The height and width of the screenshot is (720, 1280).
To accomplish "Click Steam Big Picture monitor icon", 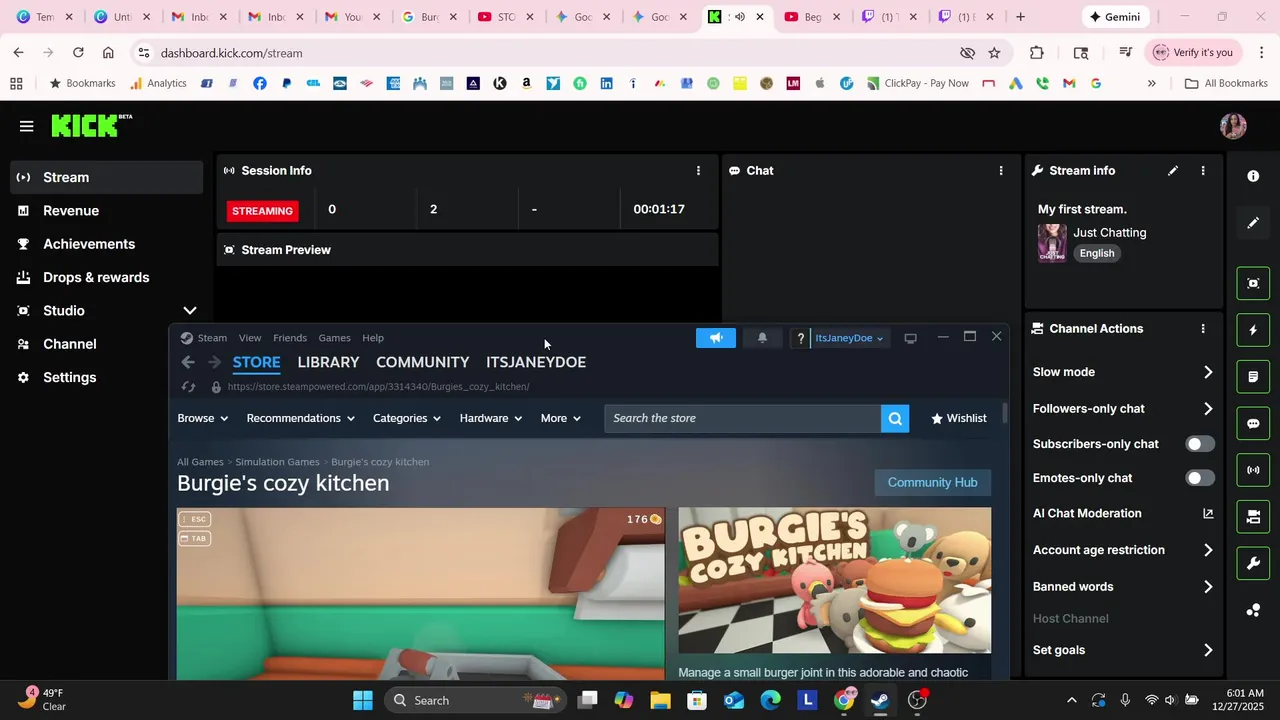I will (x=910, y=338).
